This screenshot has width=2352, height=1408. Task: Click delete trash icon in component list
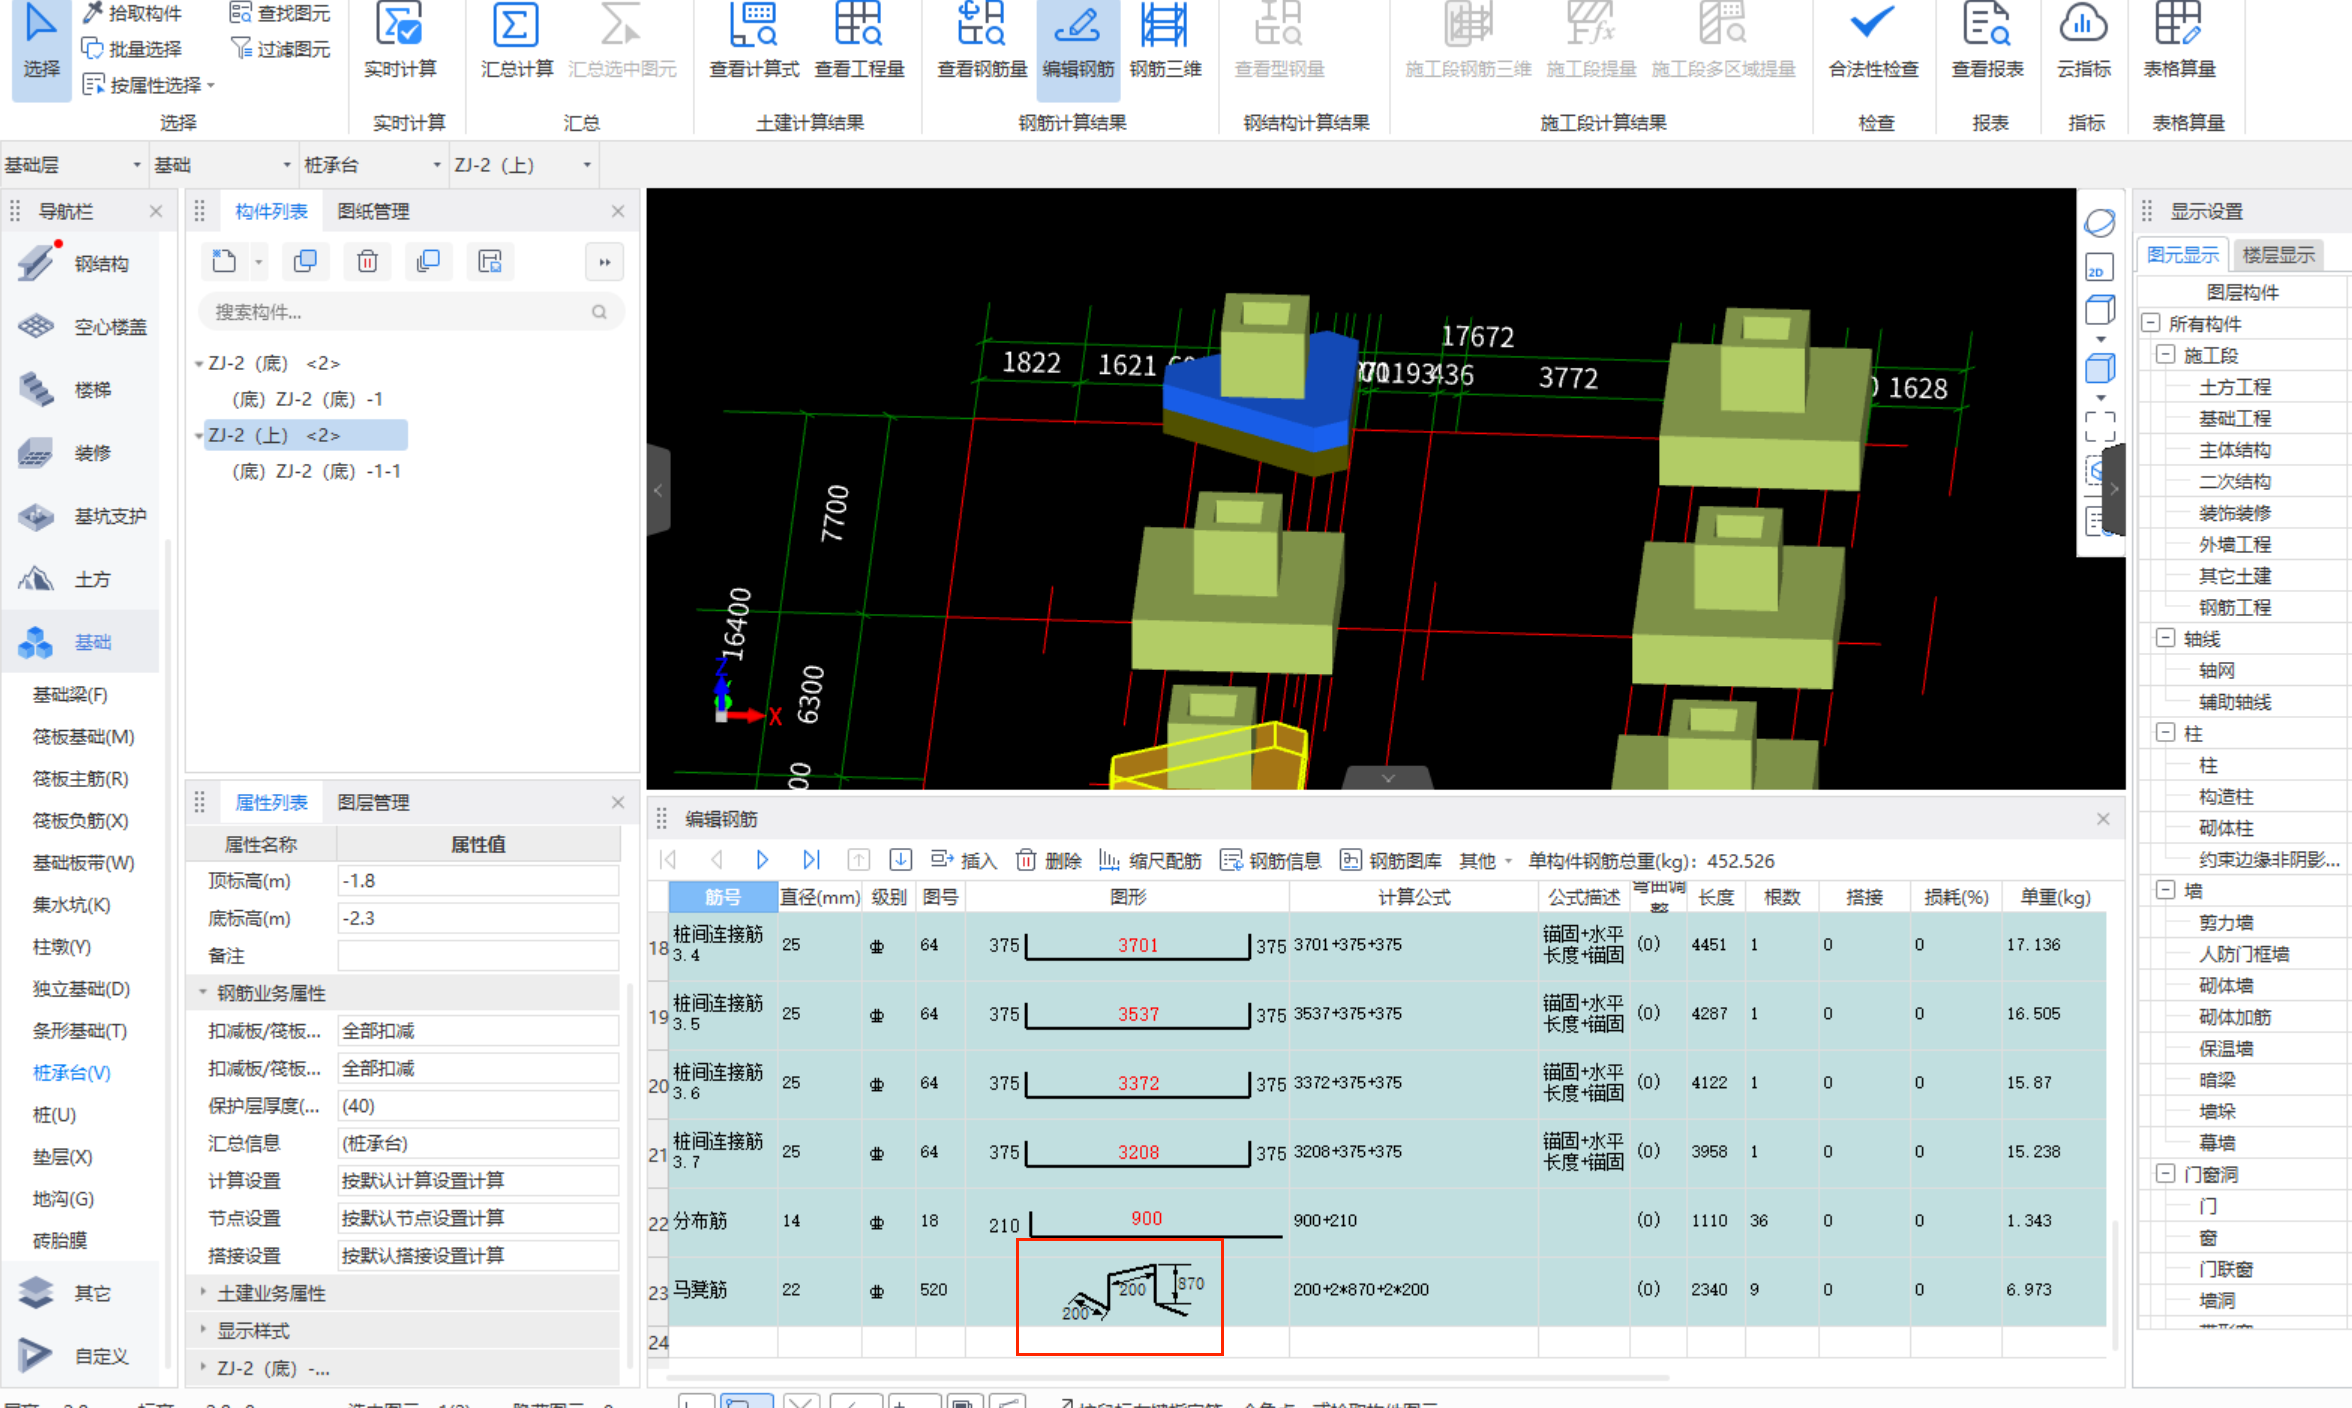coord(367,262)
